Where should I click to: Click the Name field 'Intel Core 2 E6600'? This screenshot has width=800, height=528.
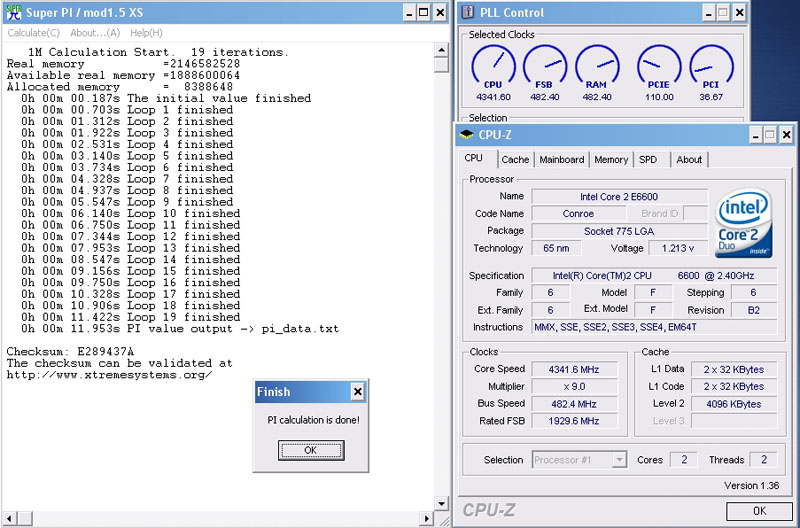619,196
